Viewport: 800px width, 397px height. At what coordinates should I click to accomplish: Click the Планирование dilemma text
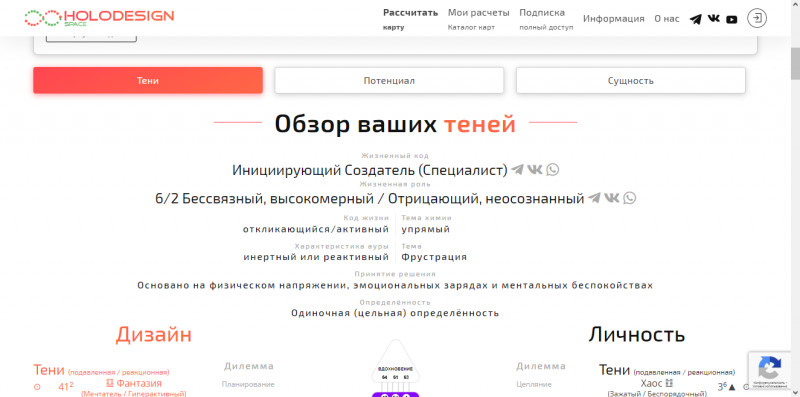click(x=248, y=384)
